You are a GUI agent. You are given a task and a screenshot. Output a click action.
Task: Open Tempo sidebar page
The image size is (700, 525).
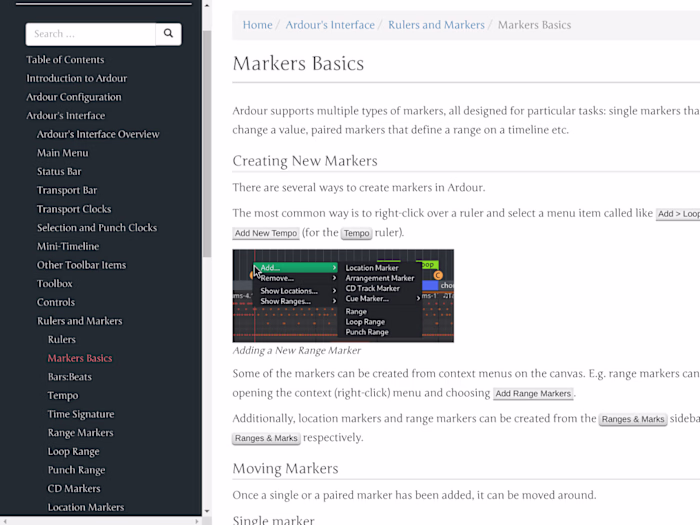(63, 396)
